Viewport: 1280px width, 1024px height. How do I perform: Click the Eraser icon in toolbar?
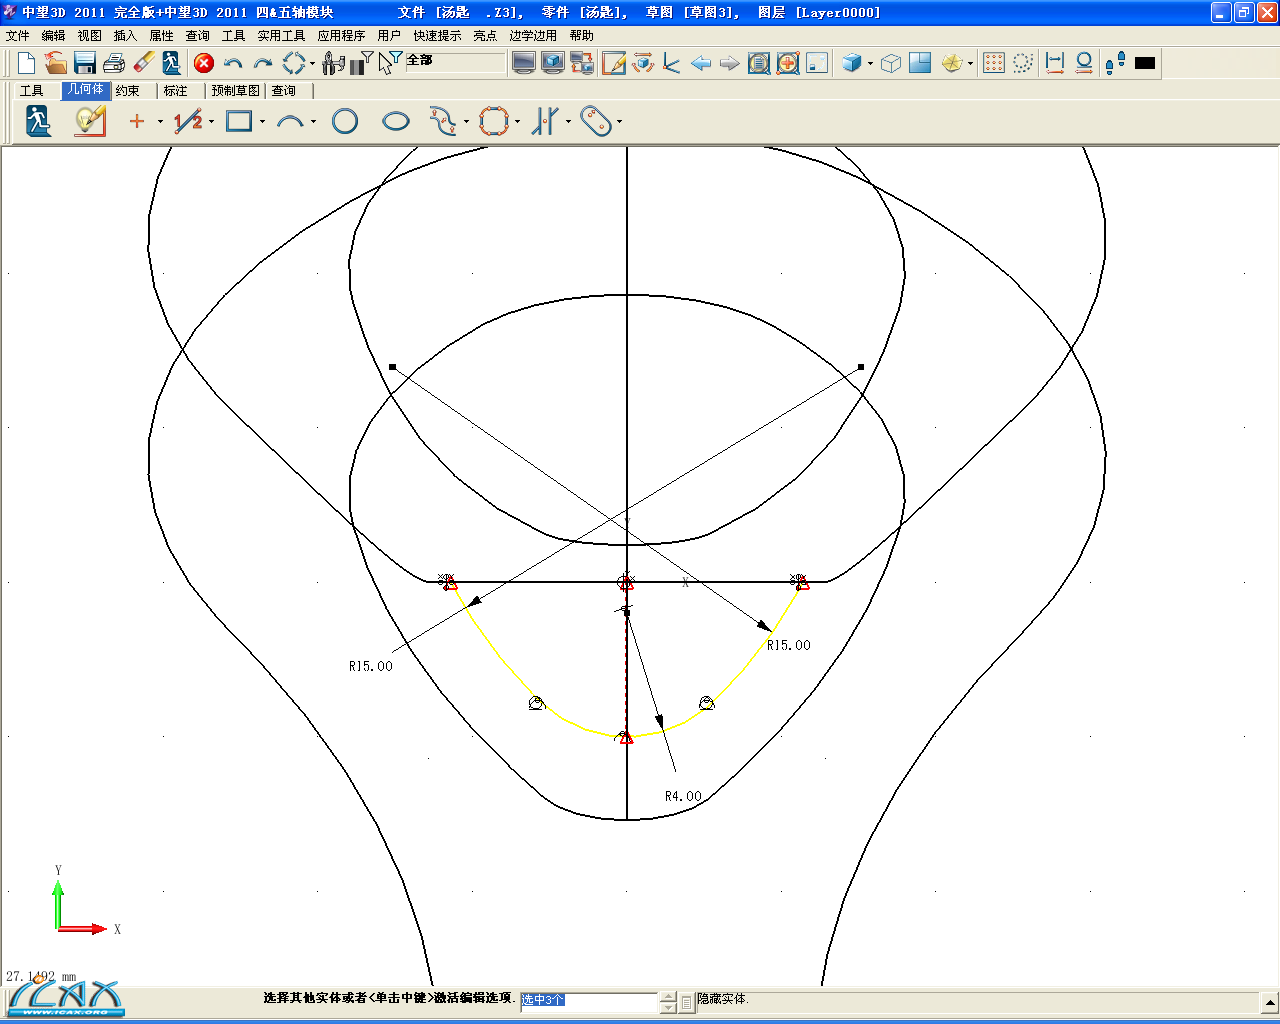pos(143,63)
